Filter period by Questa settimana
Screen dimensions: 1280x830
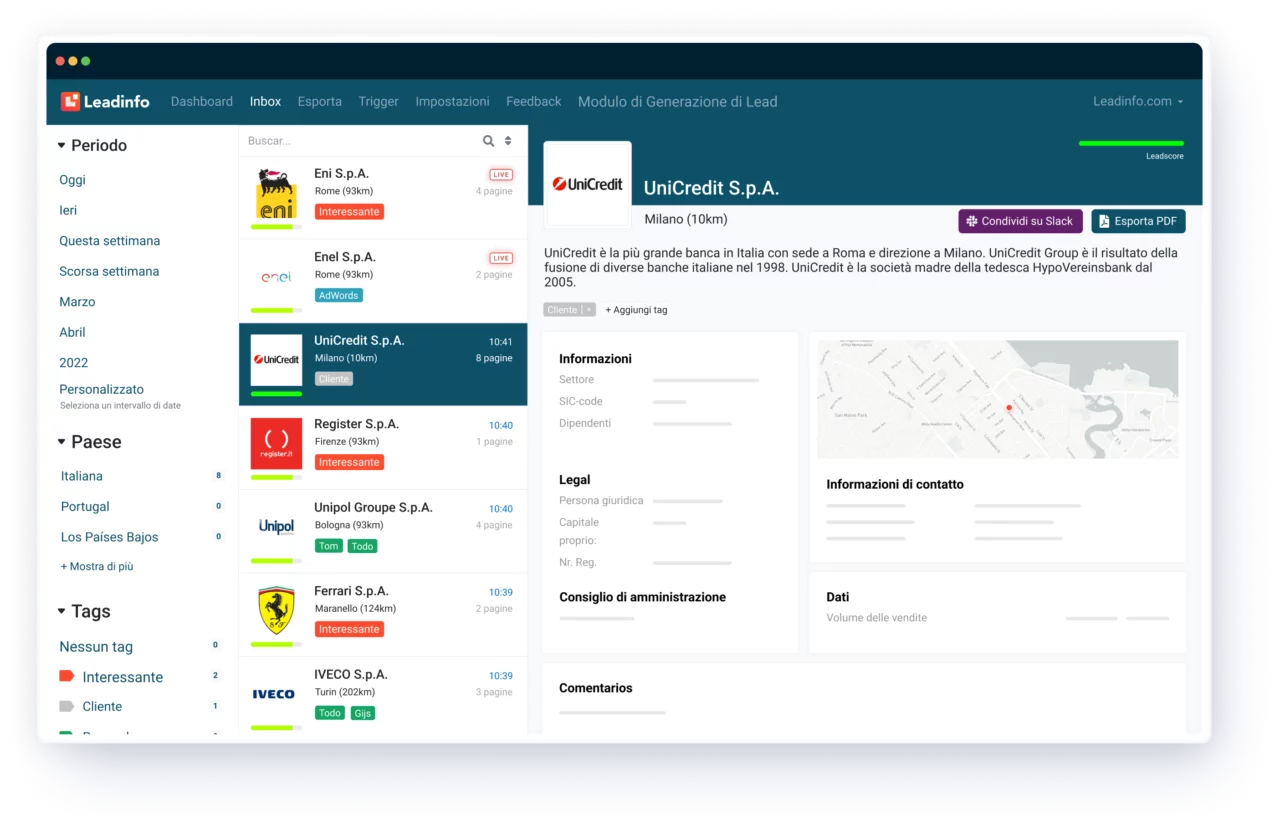coord(109,241)
